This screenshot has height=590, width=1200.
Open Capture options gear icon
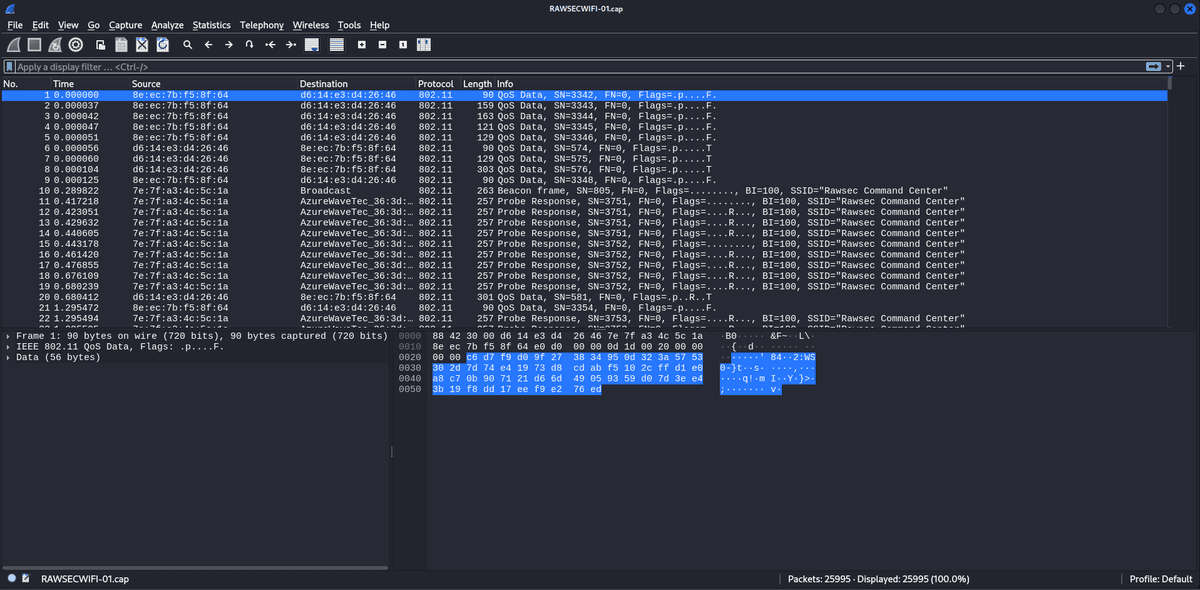(76, 45)
